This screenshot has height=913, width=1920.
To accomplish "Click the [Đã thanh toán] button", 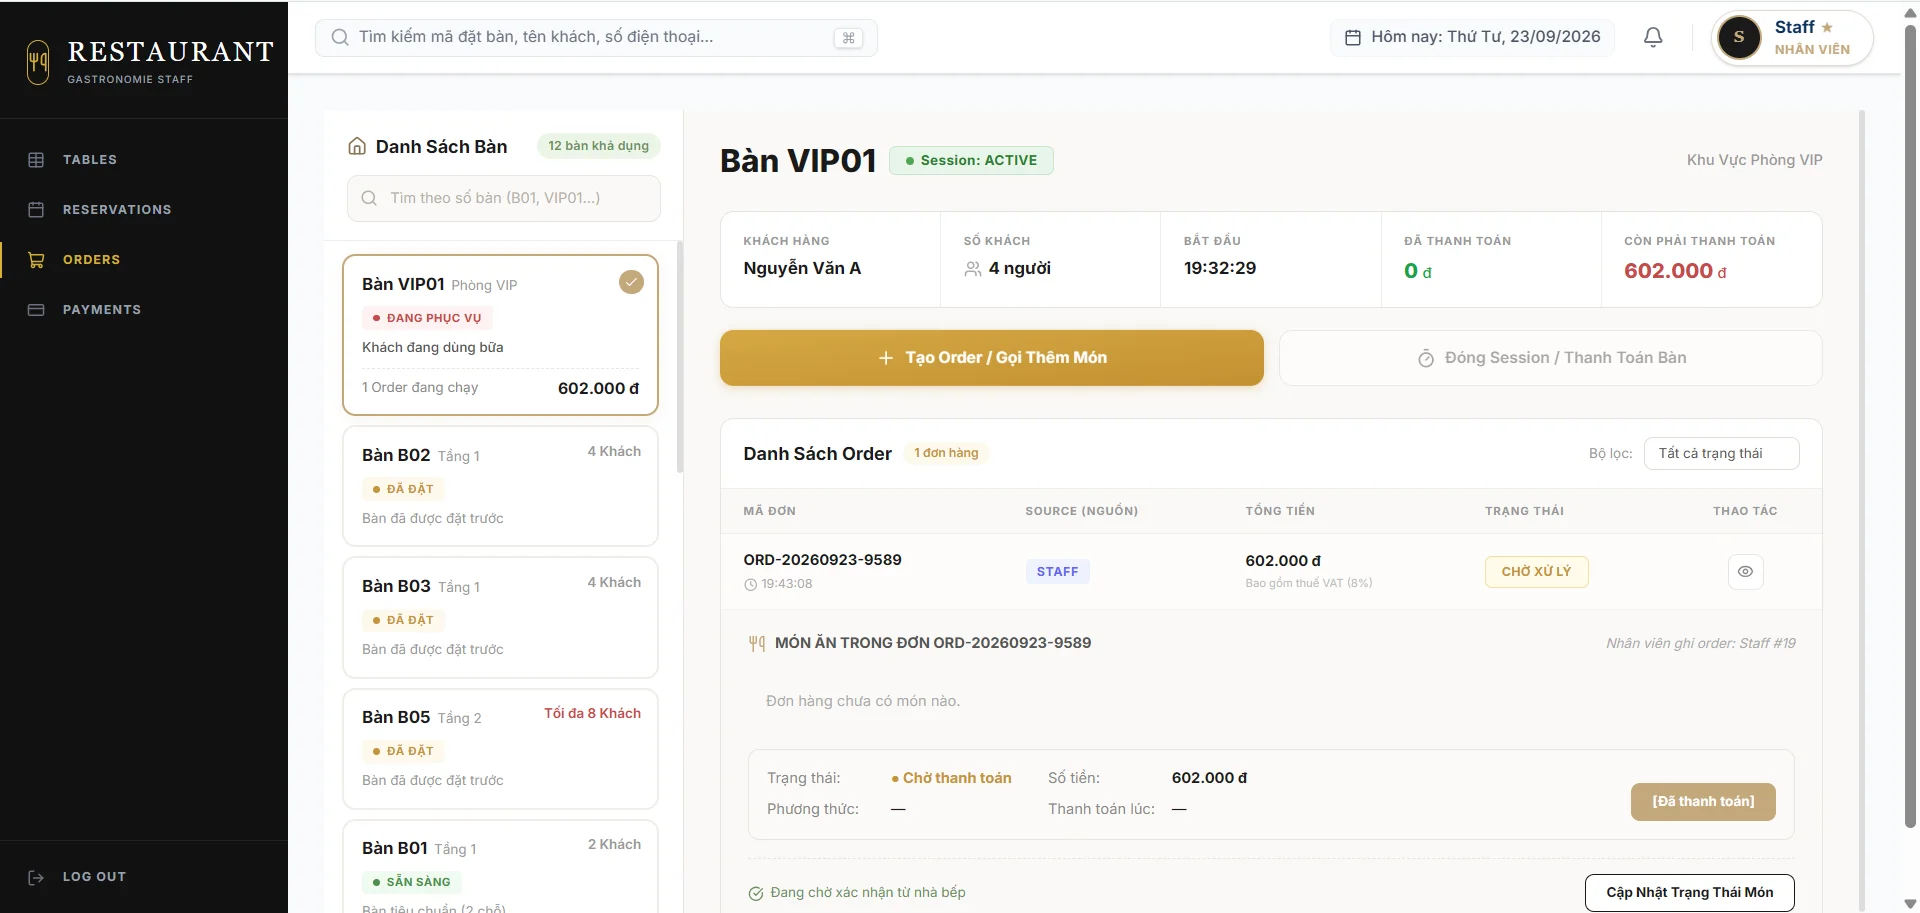I will [x=1703, y=802].
